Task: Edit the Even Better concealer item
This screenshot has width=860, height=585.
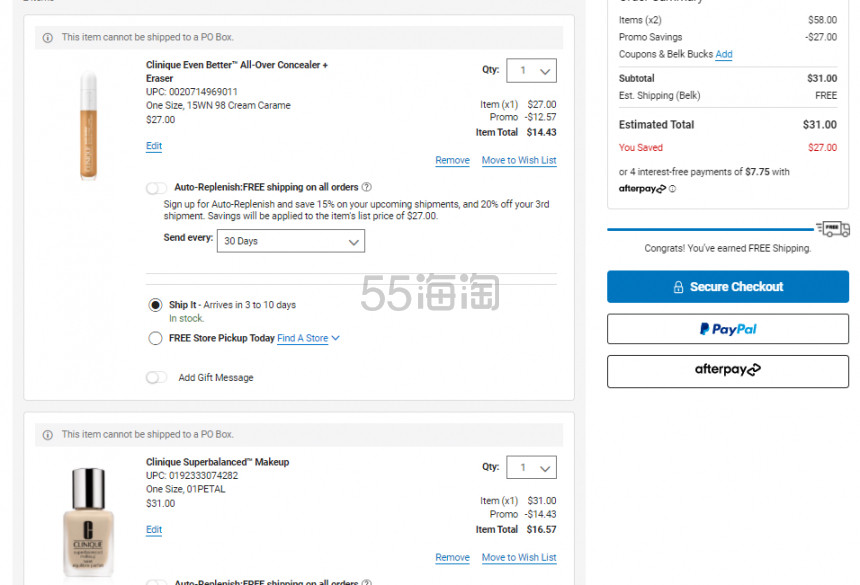Action: pyautogui.click(x=154, y=146)
